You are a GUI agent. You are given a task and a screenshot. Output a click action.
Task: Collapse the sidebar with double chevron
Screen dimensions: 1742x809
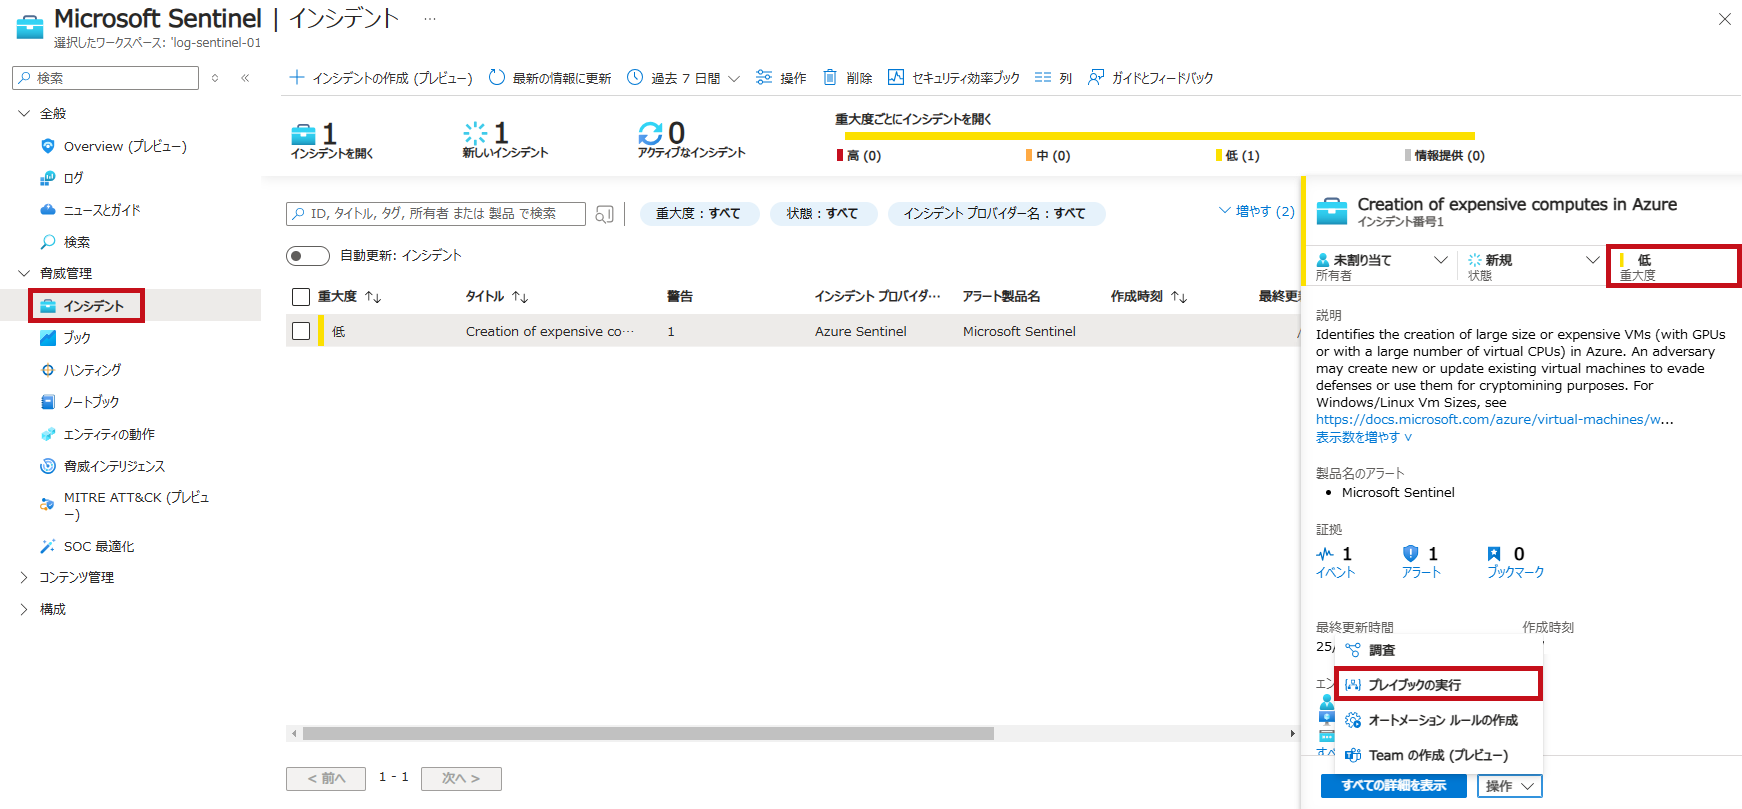point(245,78)
